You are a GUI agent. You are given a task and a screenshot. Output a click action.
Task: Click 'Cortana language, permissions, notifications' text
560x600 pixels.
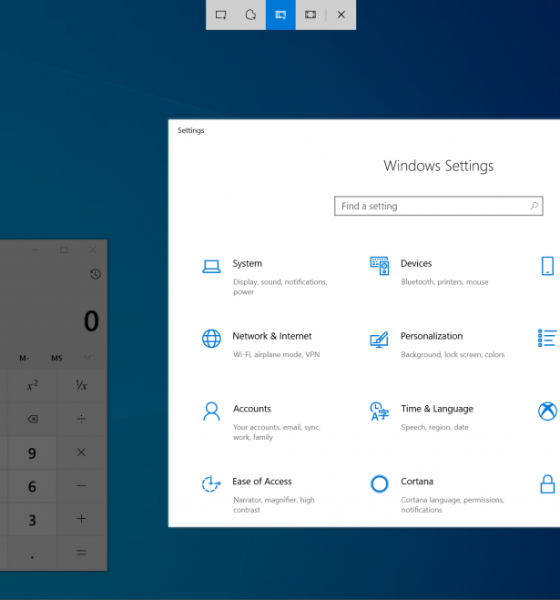point(452,505)
